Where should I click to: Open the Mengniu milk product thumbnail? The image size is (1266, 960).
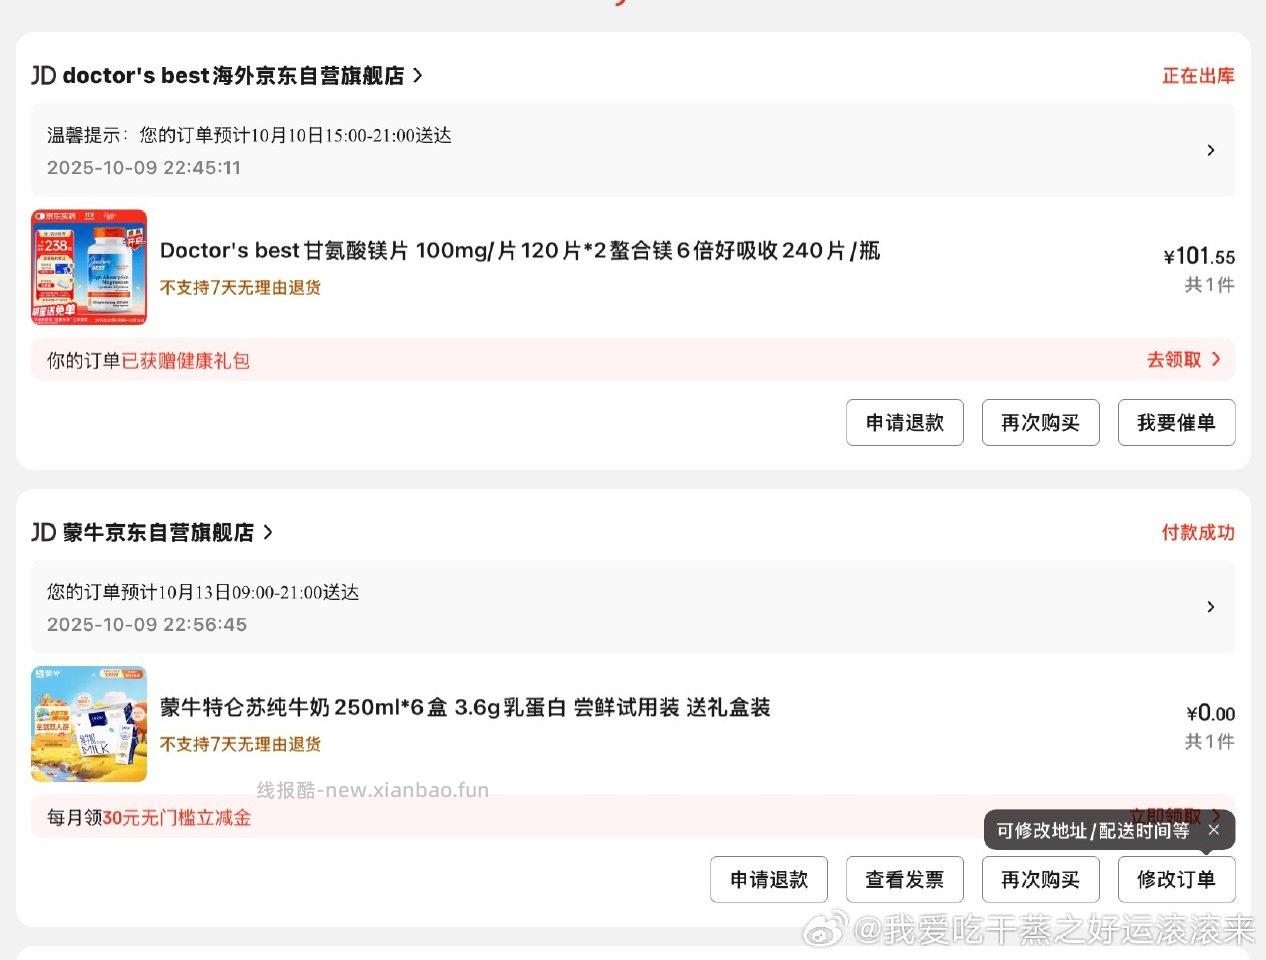(x=89, y=724)
